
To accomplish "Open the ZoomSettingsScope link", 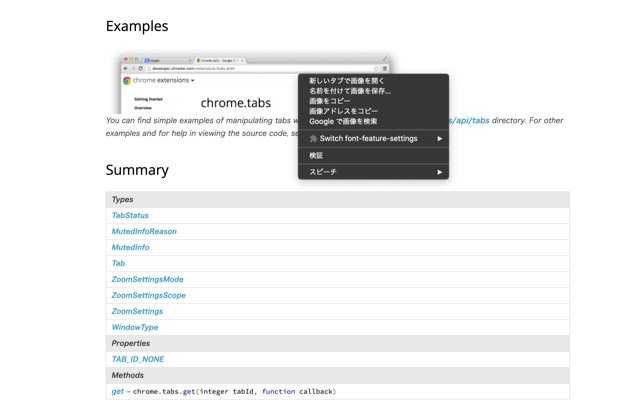I will point(148,295).
